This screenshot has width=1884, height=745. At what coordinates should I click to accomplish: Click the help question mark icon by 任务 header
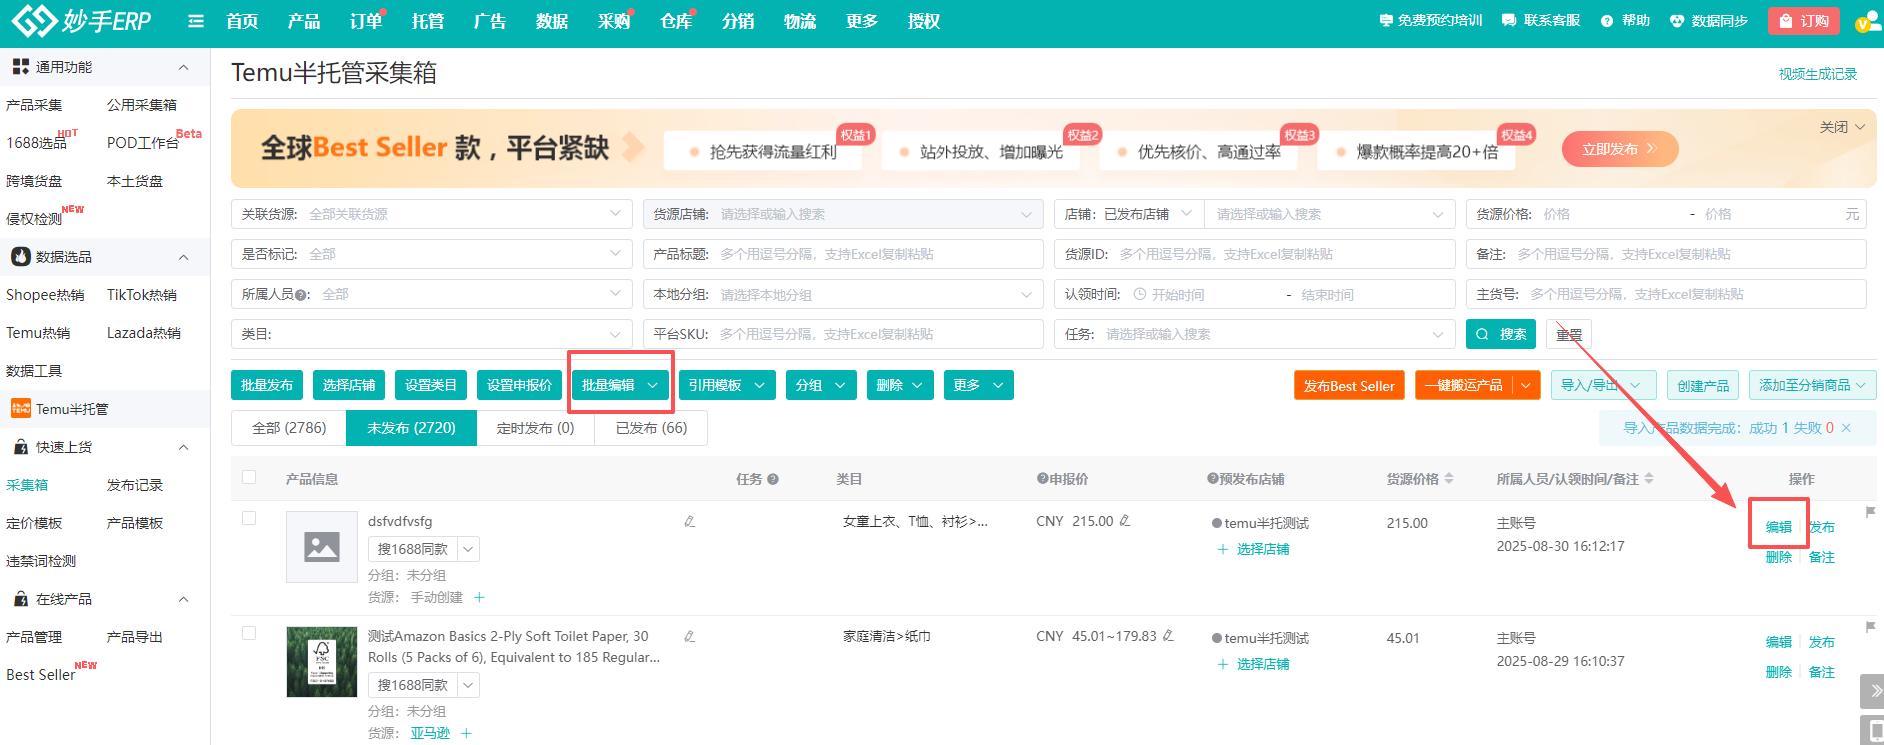pyautogui.click(x=773, y=480)
